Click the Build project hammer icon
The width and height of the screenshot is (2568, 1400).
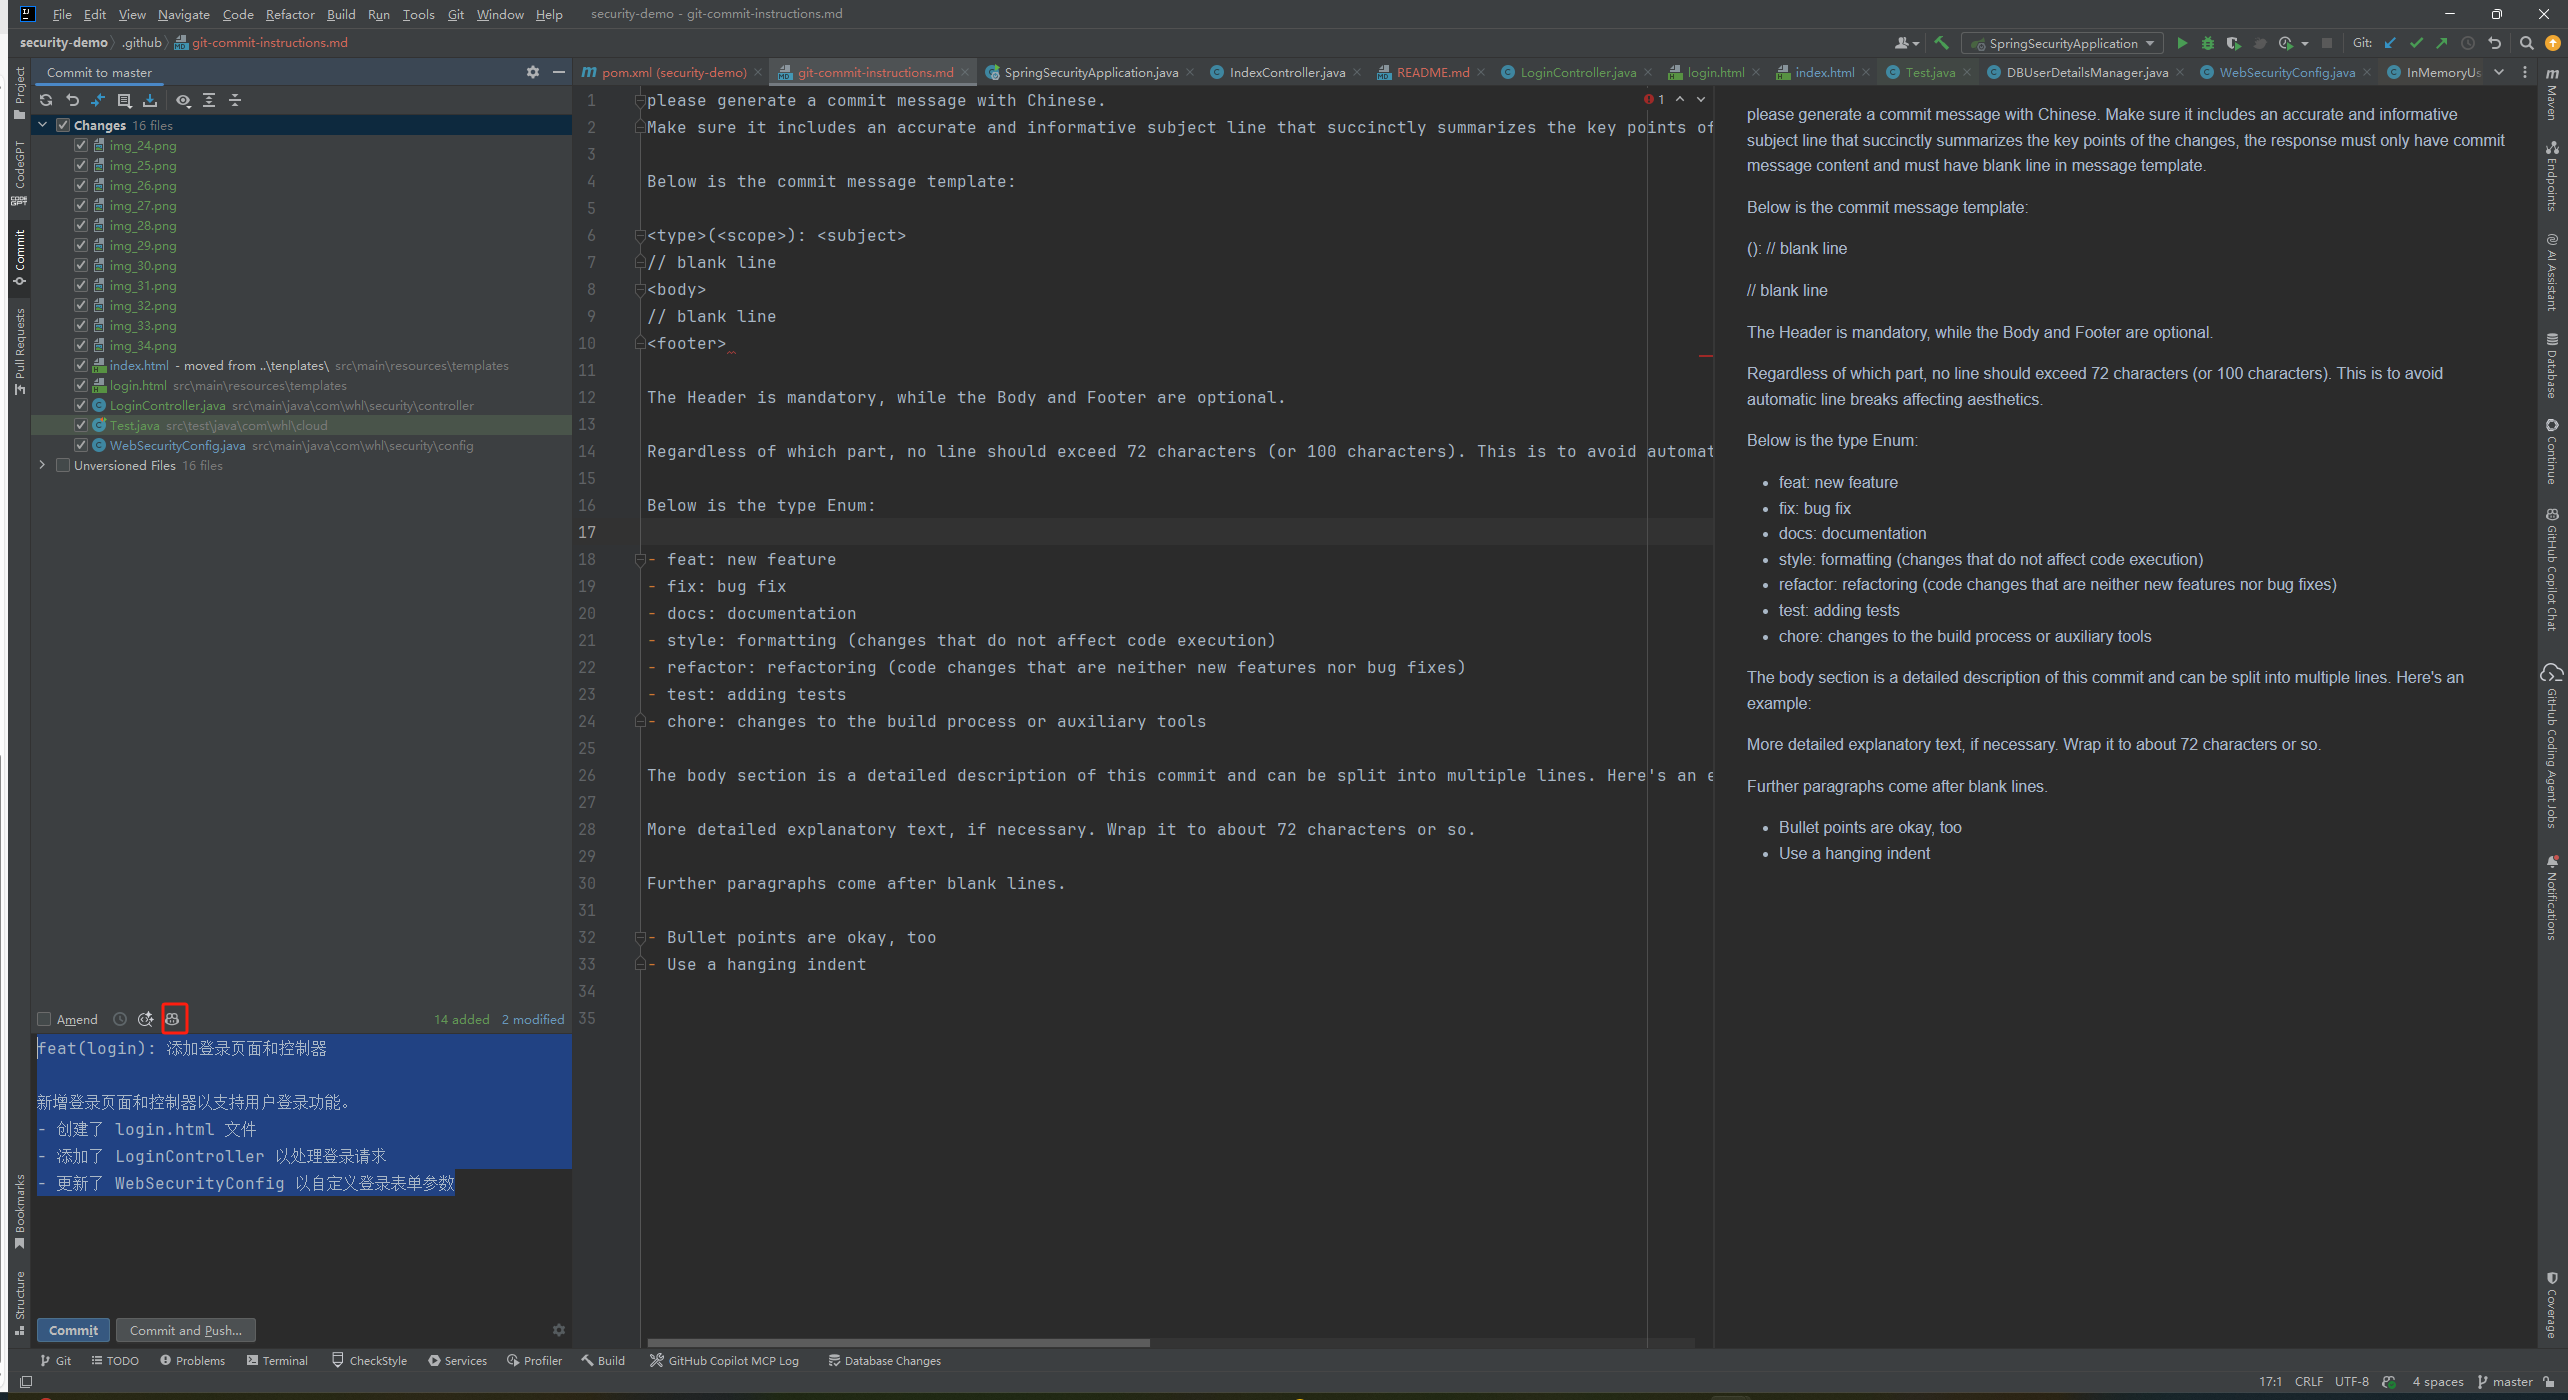point(1941,43)
